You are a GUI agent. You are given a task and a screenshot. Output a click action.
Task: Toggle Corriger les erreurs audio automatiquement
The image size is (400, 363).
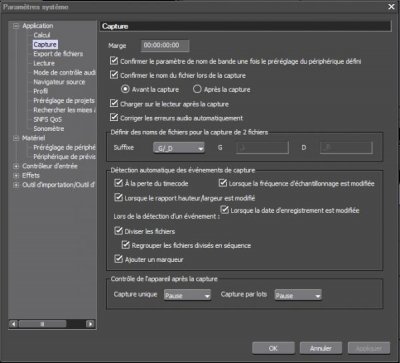114,118
